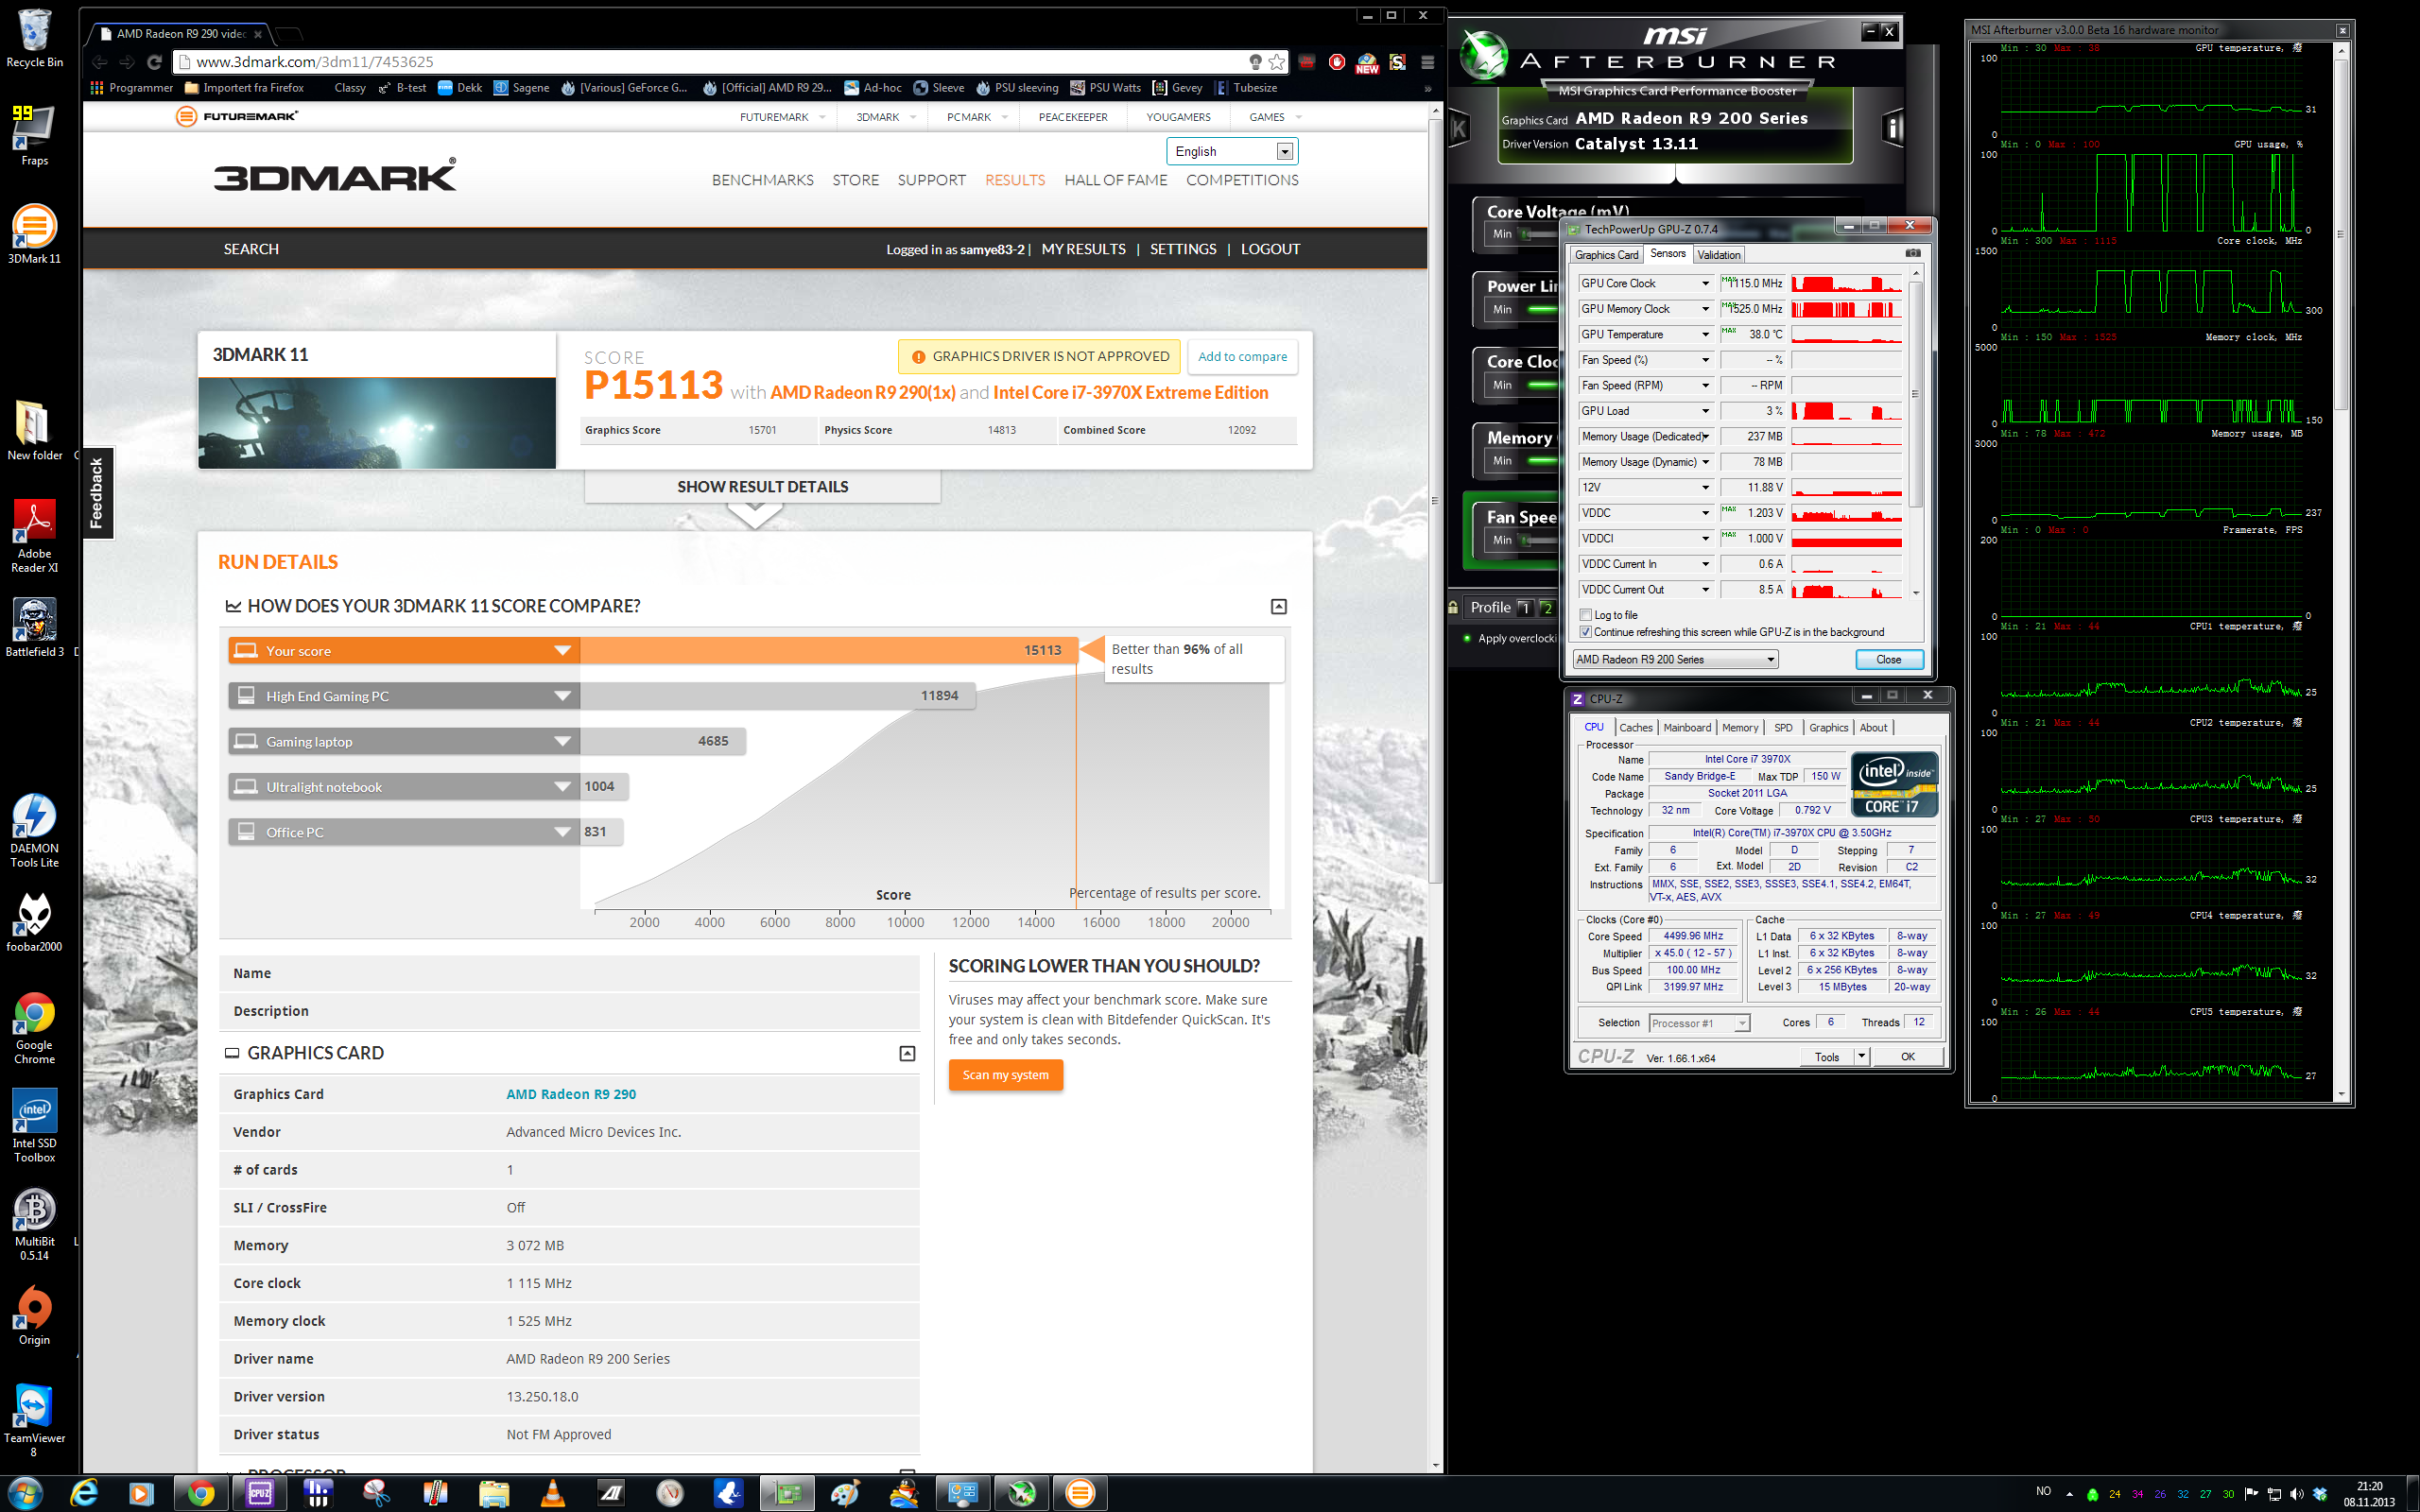Viewport: 2420px width, 1512px height.
Task: Open the GPU-Z screenshot camera icon
Action: coord(1912,254)
